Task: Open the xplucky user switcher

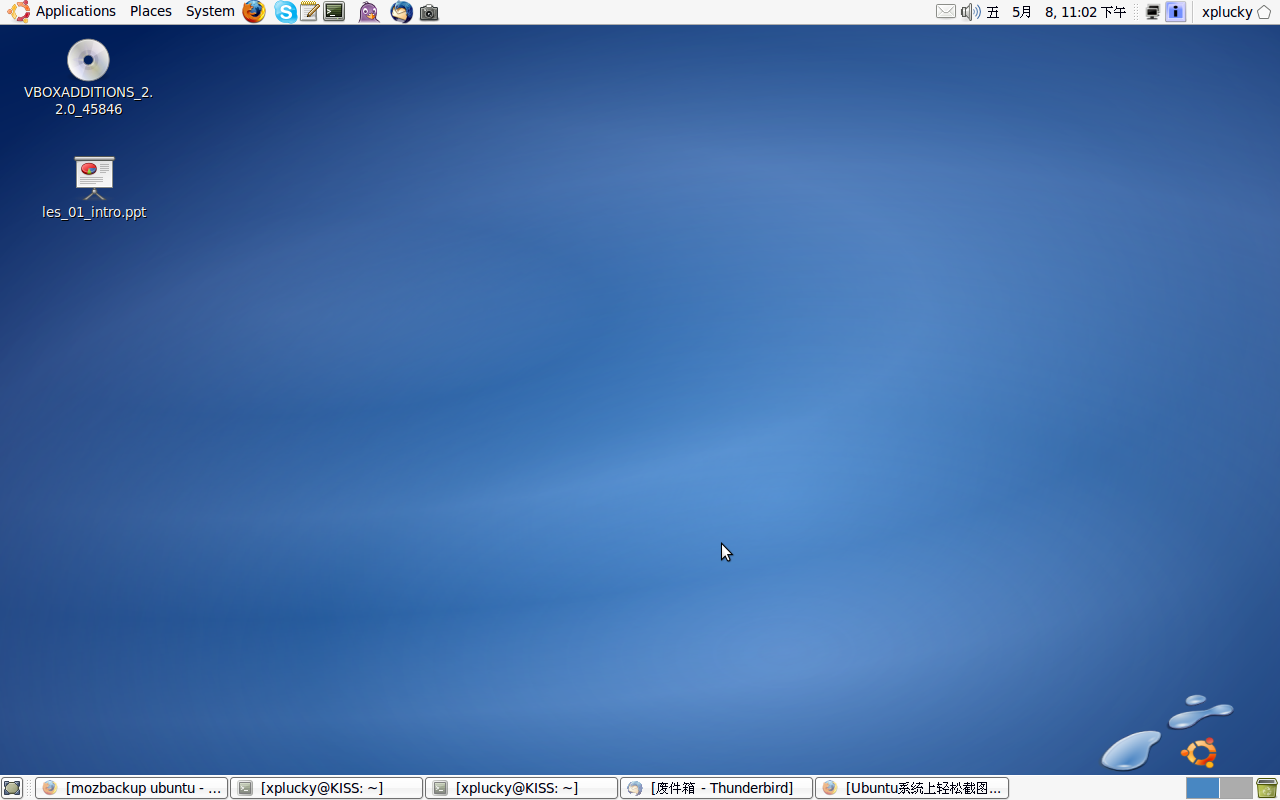Action: pyautogui.click(x=1236, y=12)
